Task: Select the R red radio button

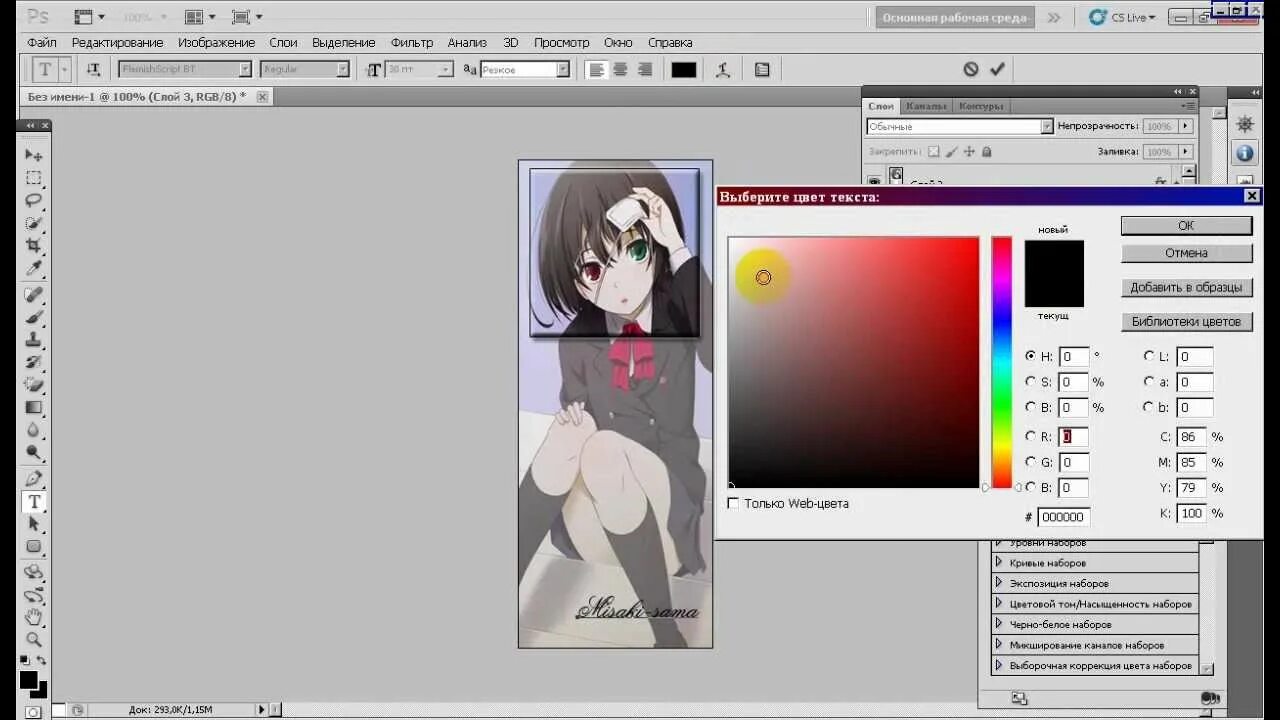Action: 1031,436
